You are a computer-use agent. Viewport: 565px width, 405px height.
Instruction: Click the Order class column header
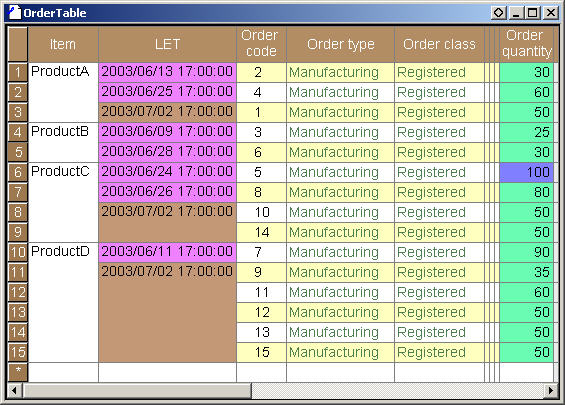439,44
